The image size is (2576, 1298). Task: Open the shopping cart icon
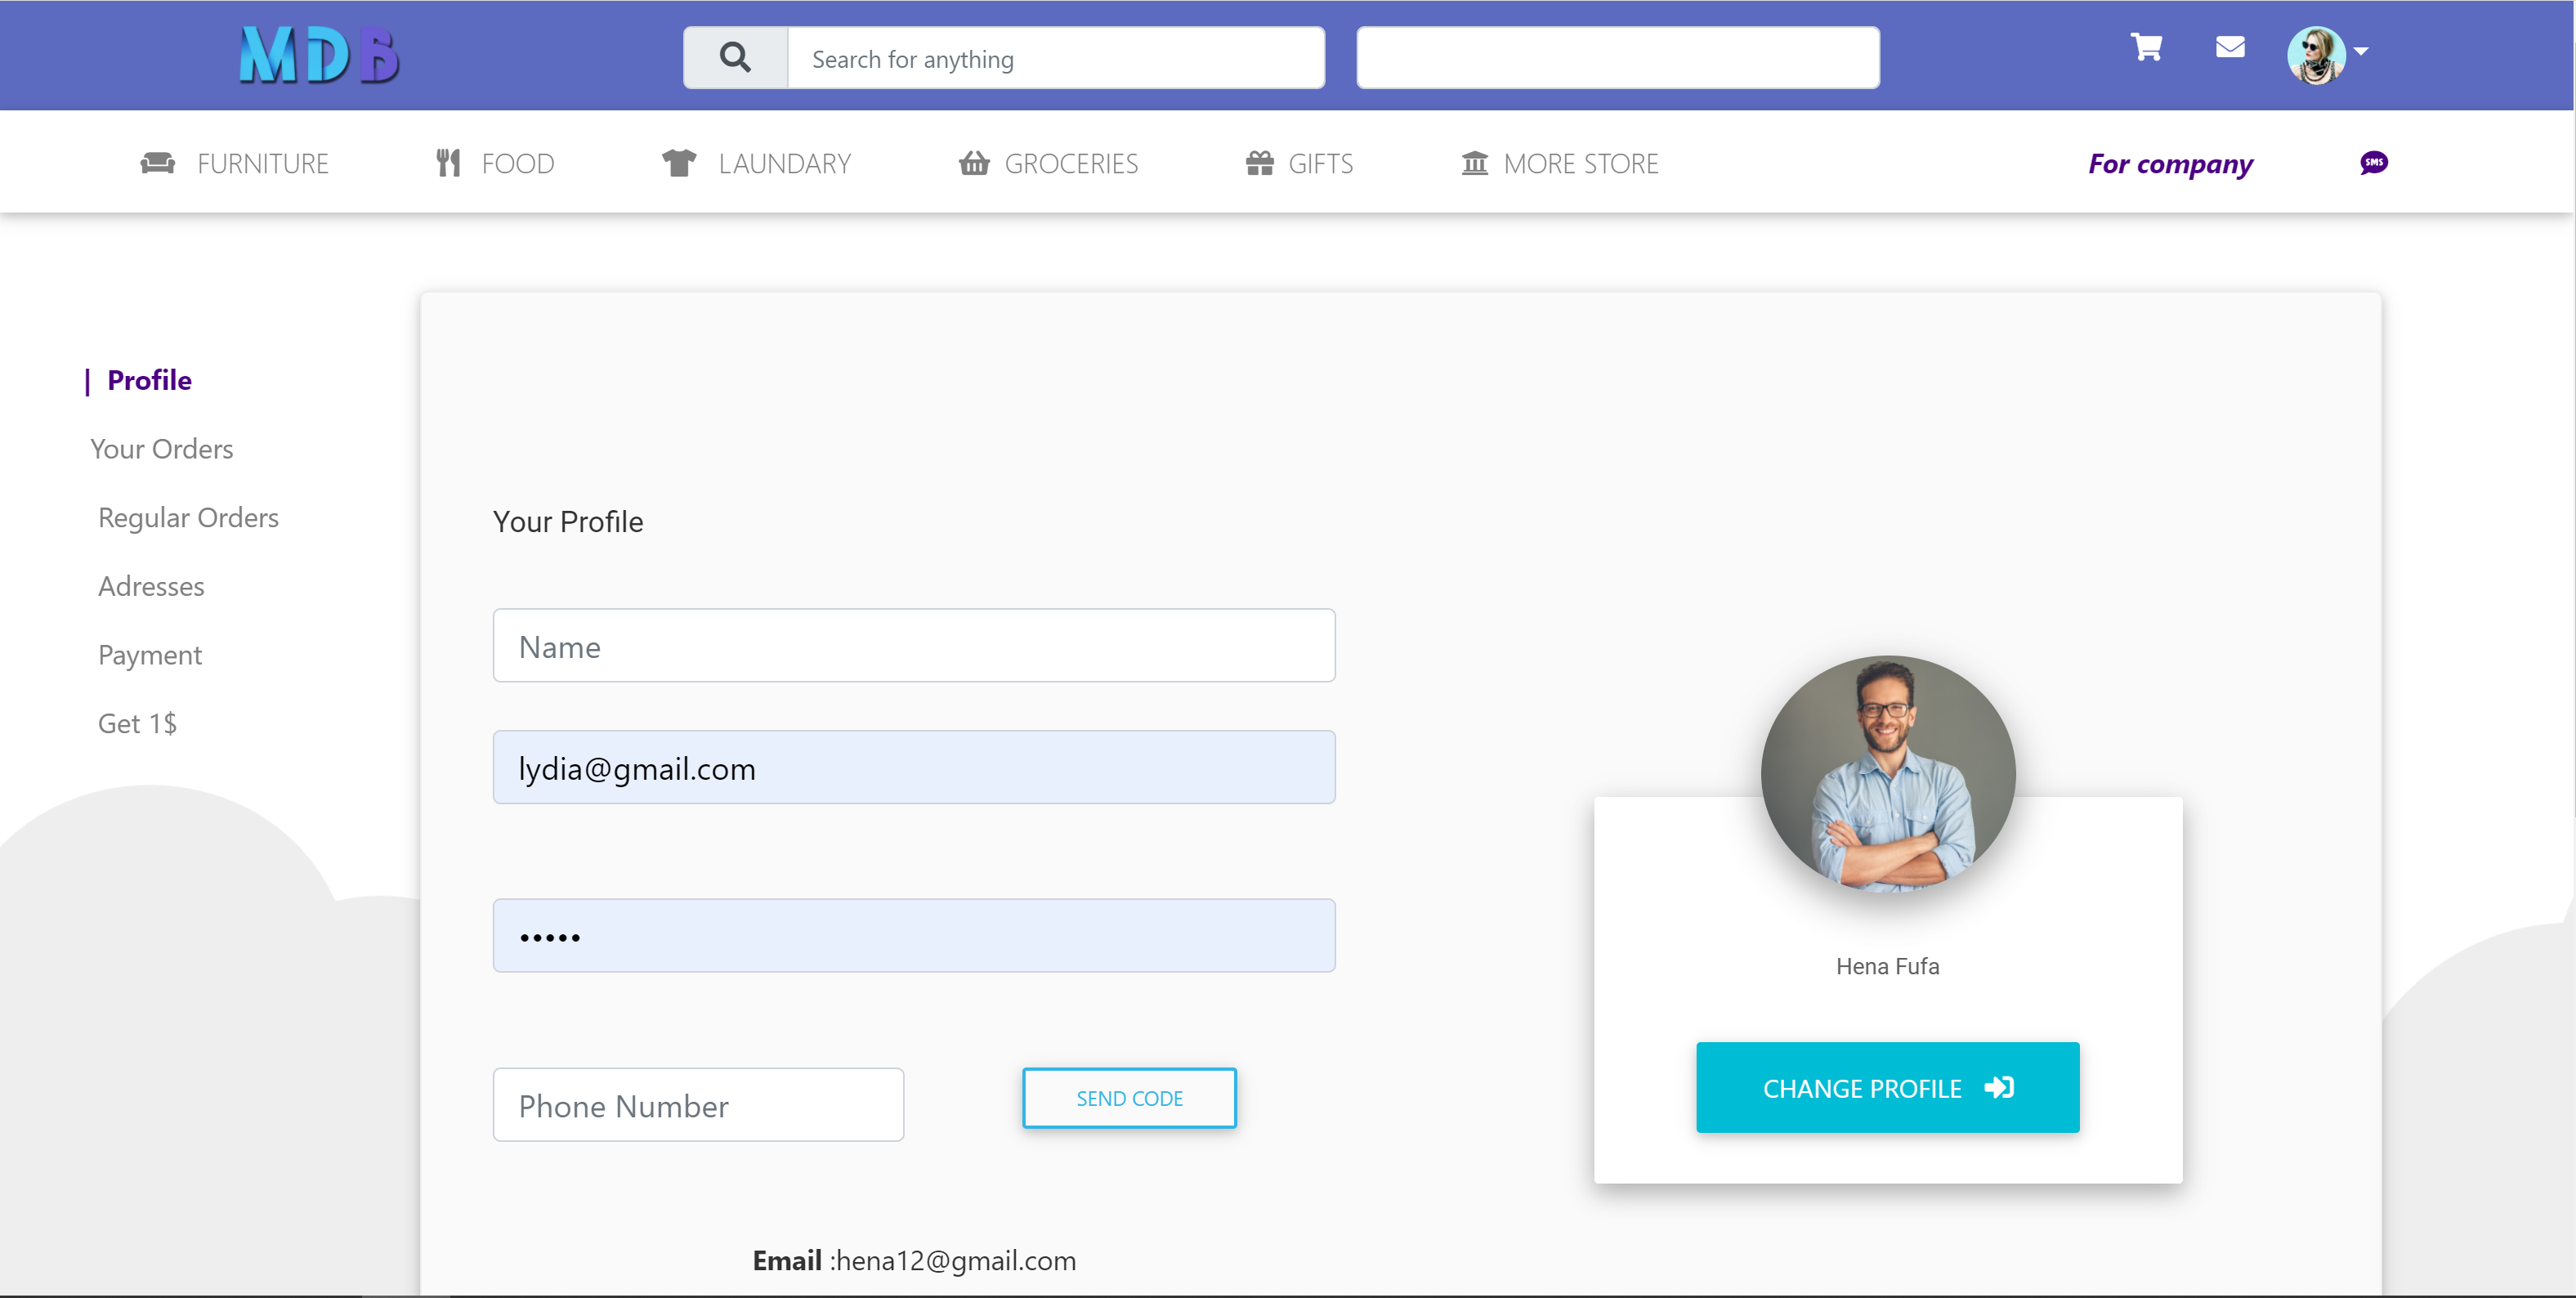2146,47
